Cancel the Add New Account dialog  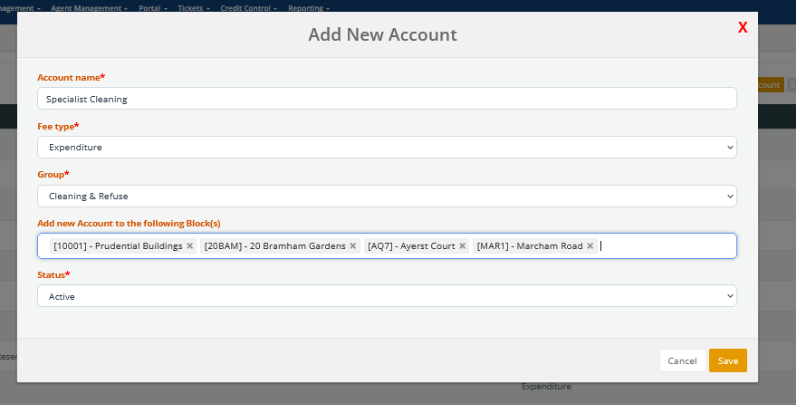[x=682, y=360]
